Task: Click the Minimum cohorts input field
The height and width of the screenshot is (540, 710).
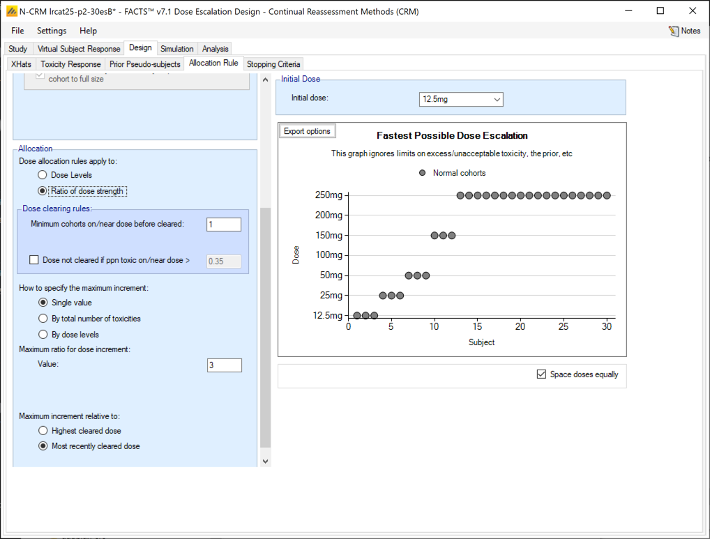Action: 223,224
